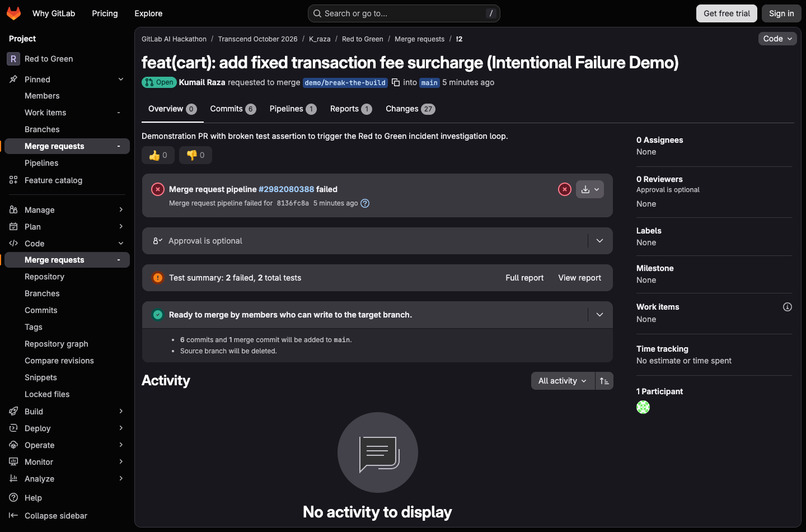The image size is (806, 532).
Task: Click the Search or go to field
Action: tap(404, 13)
